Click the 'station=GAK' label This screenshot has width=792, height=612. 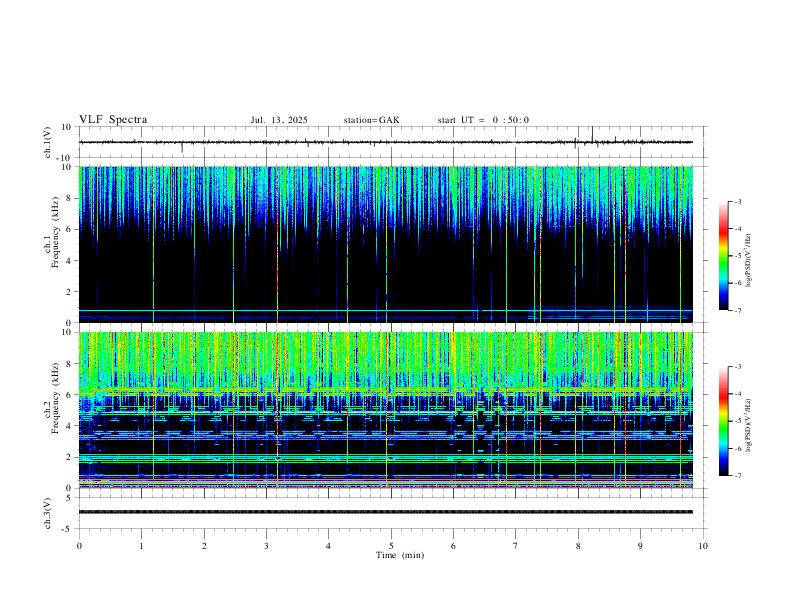click(x=371, y=120)
